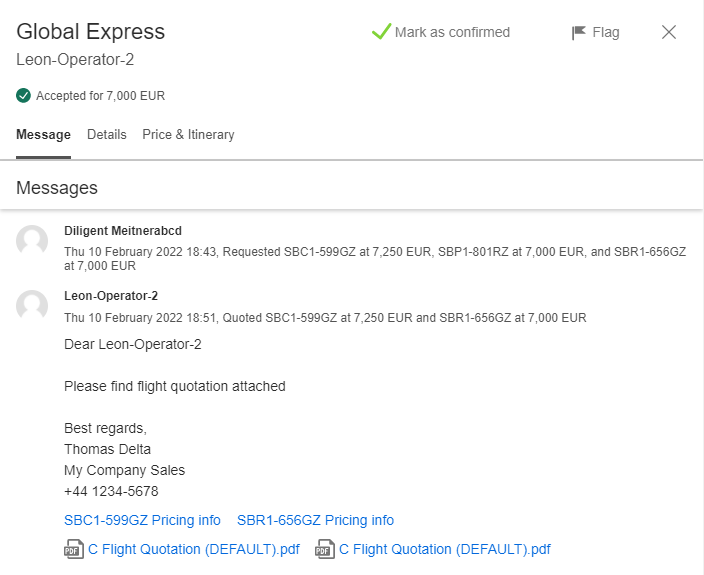Click Leon-Operator-2's avatar icon
704x575 pixels.
click(32, 306)
